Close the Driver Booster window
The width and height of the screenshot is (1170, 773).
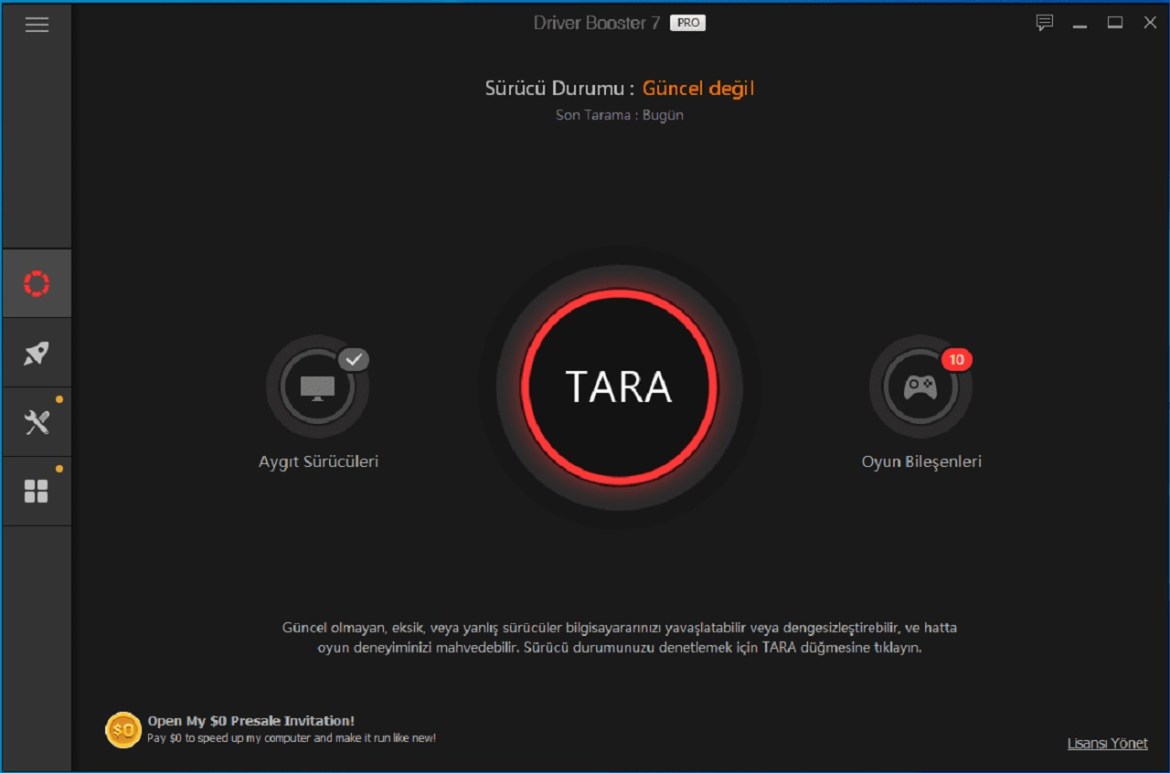pos(1149,23)
